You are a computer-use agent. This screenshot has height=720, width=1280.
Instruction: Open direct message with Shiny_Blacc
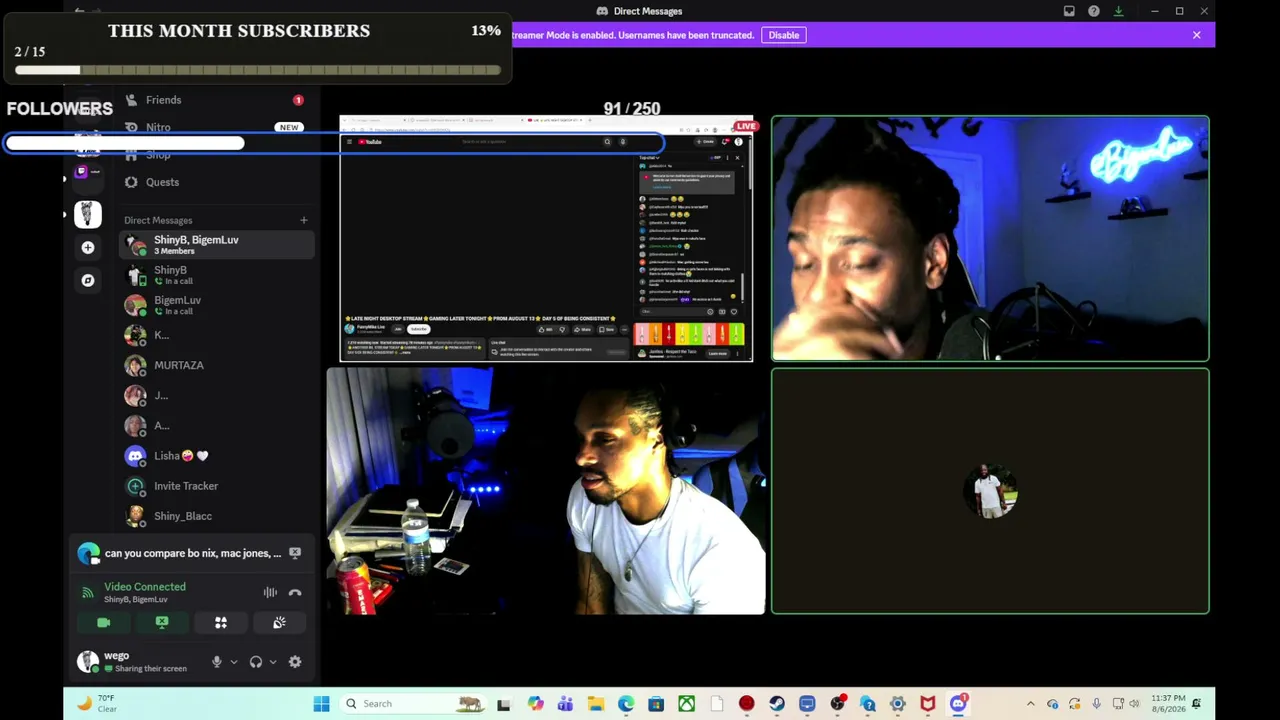[217, 516]
